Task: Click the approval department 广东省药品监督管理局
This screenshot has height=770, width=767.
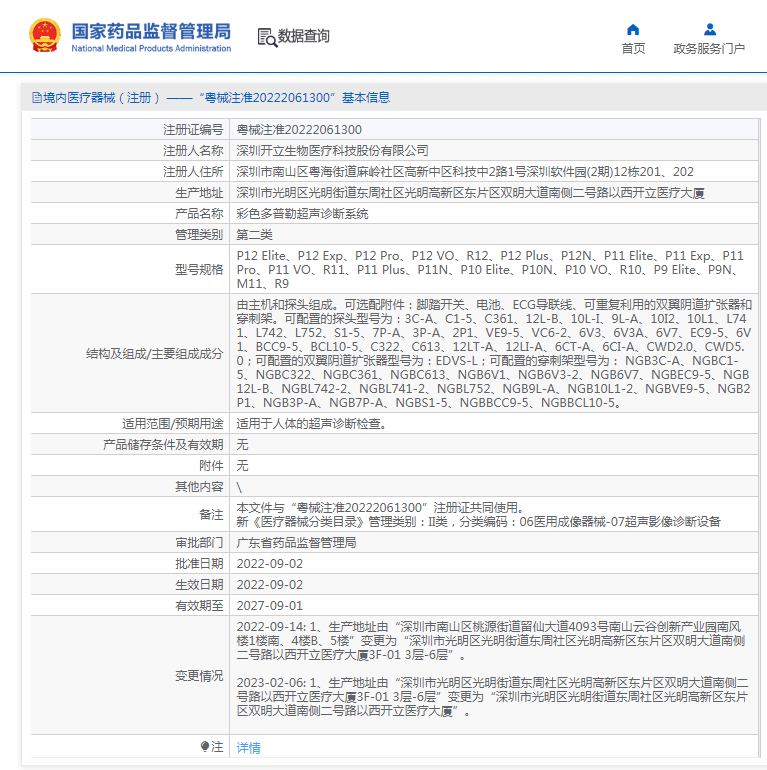Action: [296, 543]
